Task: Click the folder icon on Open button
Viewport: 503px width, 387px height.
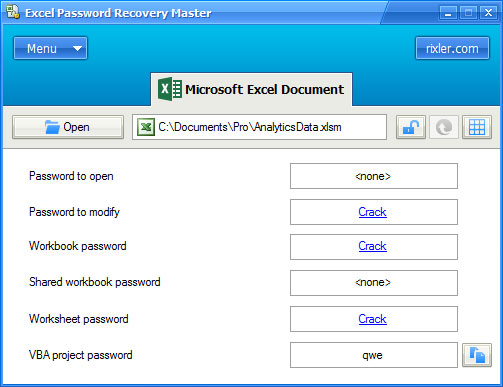Action: pos(52,127)
